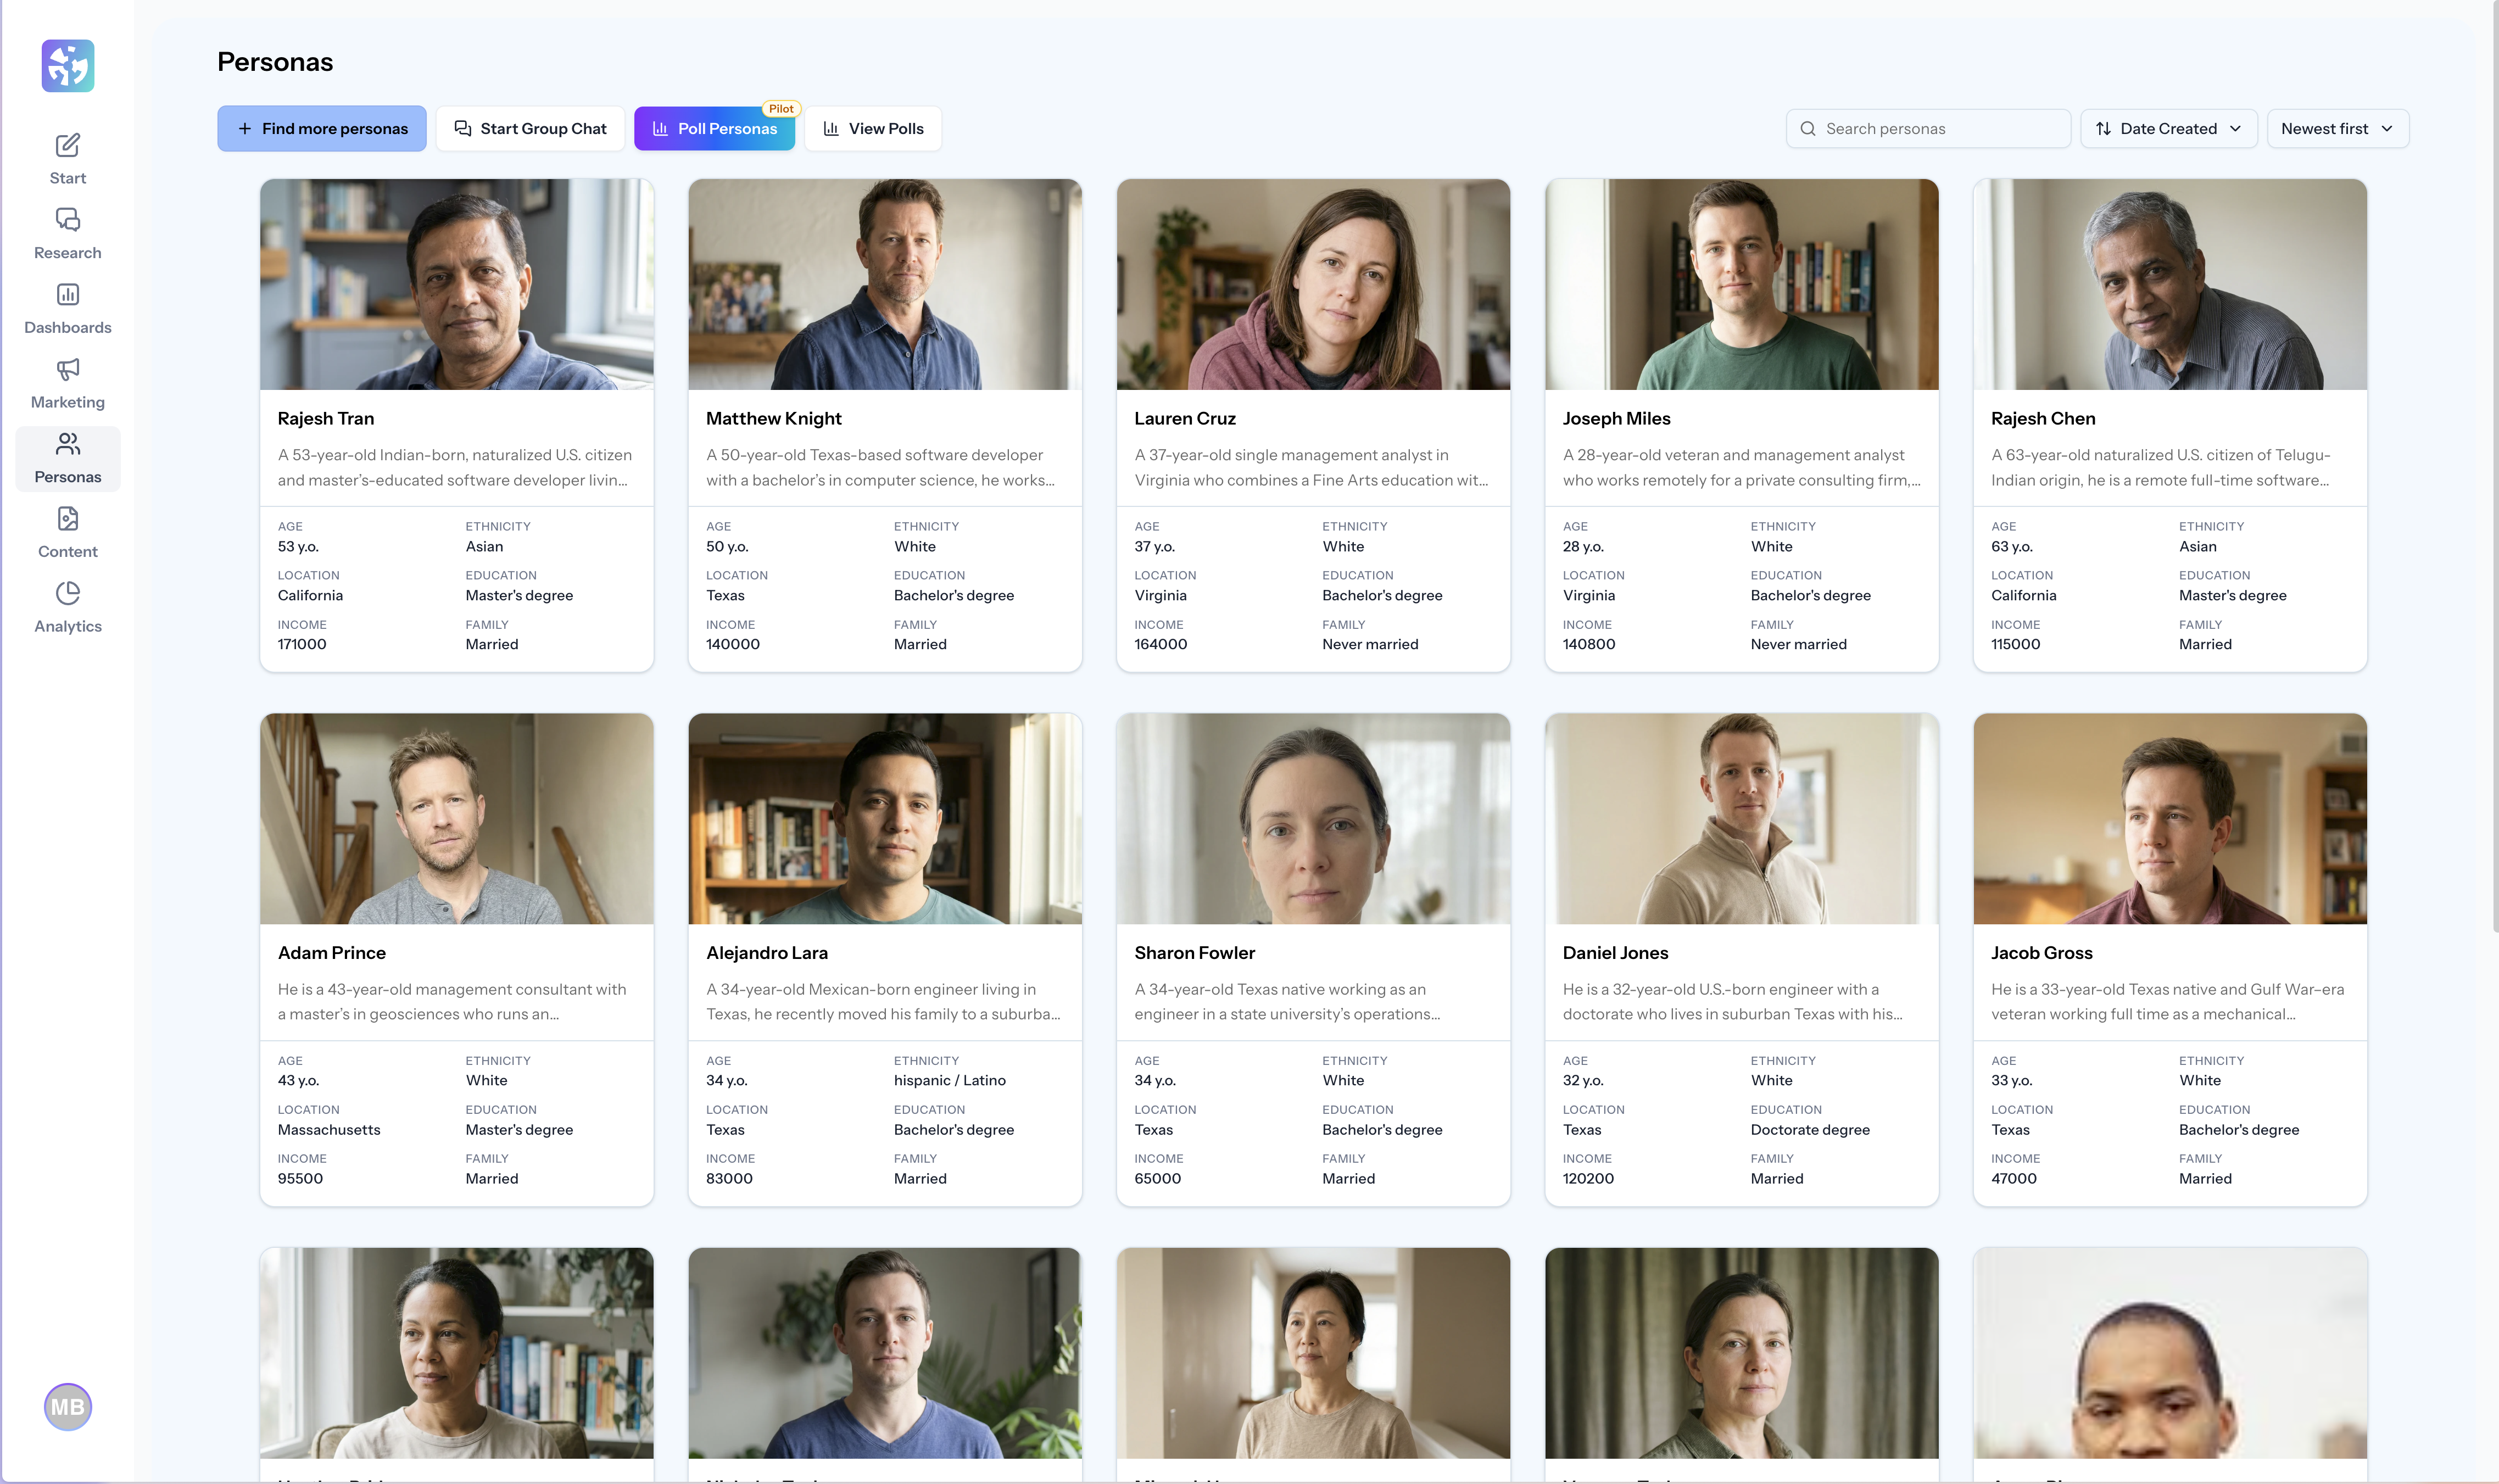Click the chat bubbles icon on Start Group Chat
This screenshot has height=1484, width=2499.
[x=463, y=129]
